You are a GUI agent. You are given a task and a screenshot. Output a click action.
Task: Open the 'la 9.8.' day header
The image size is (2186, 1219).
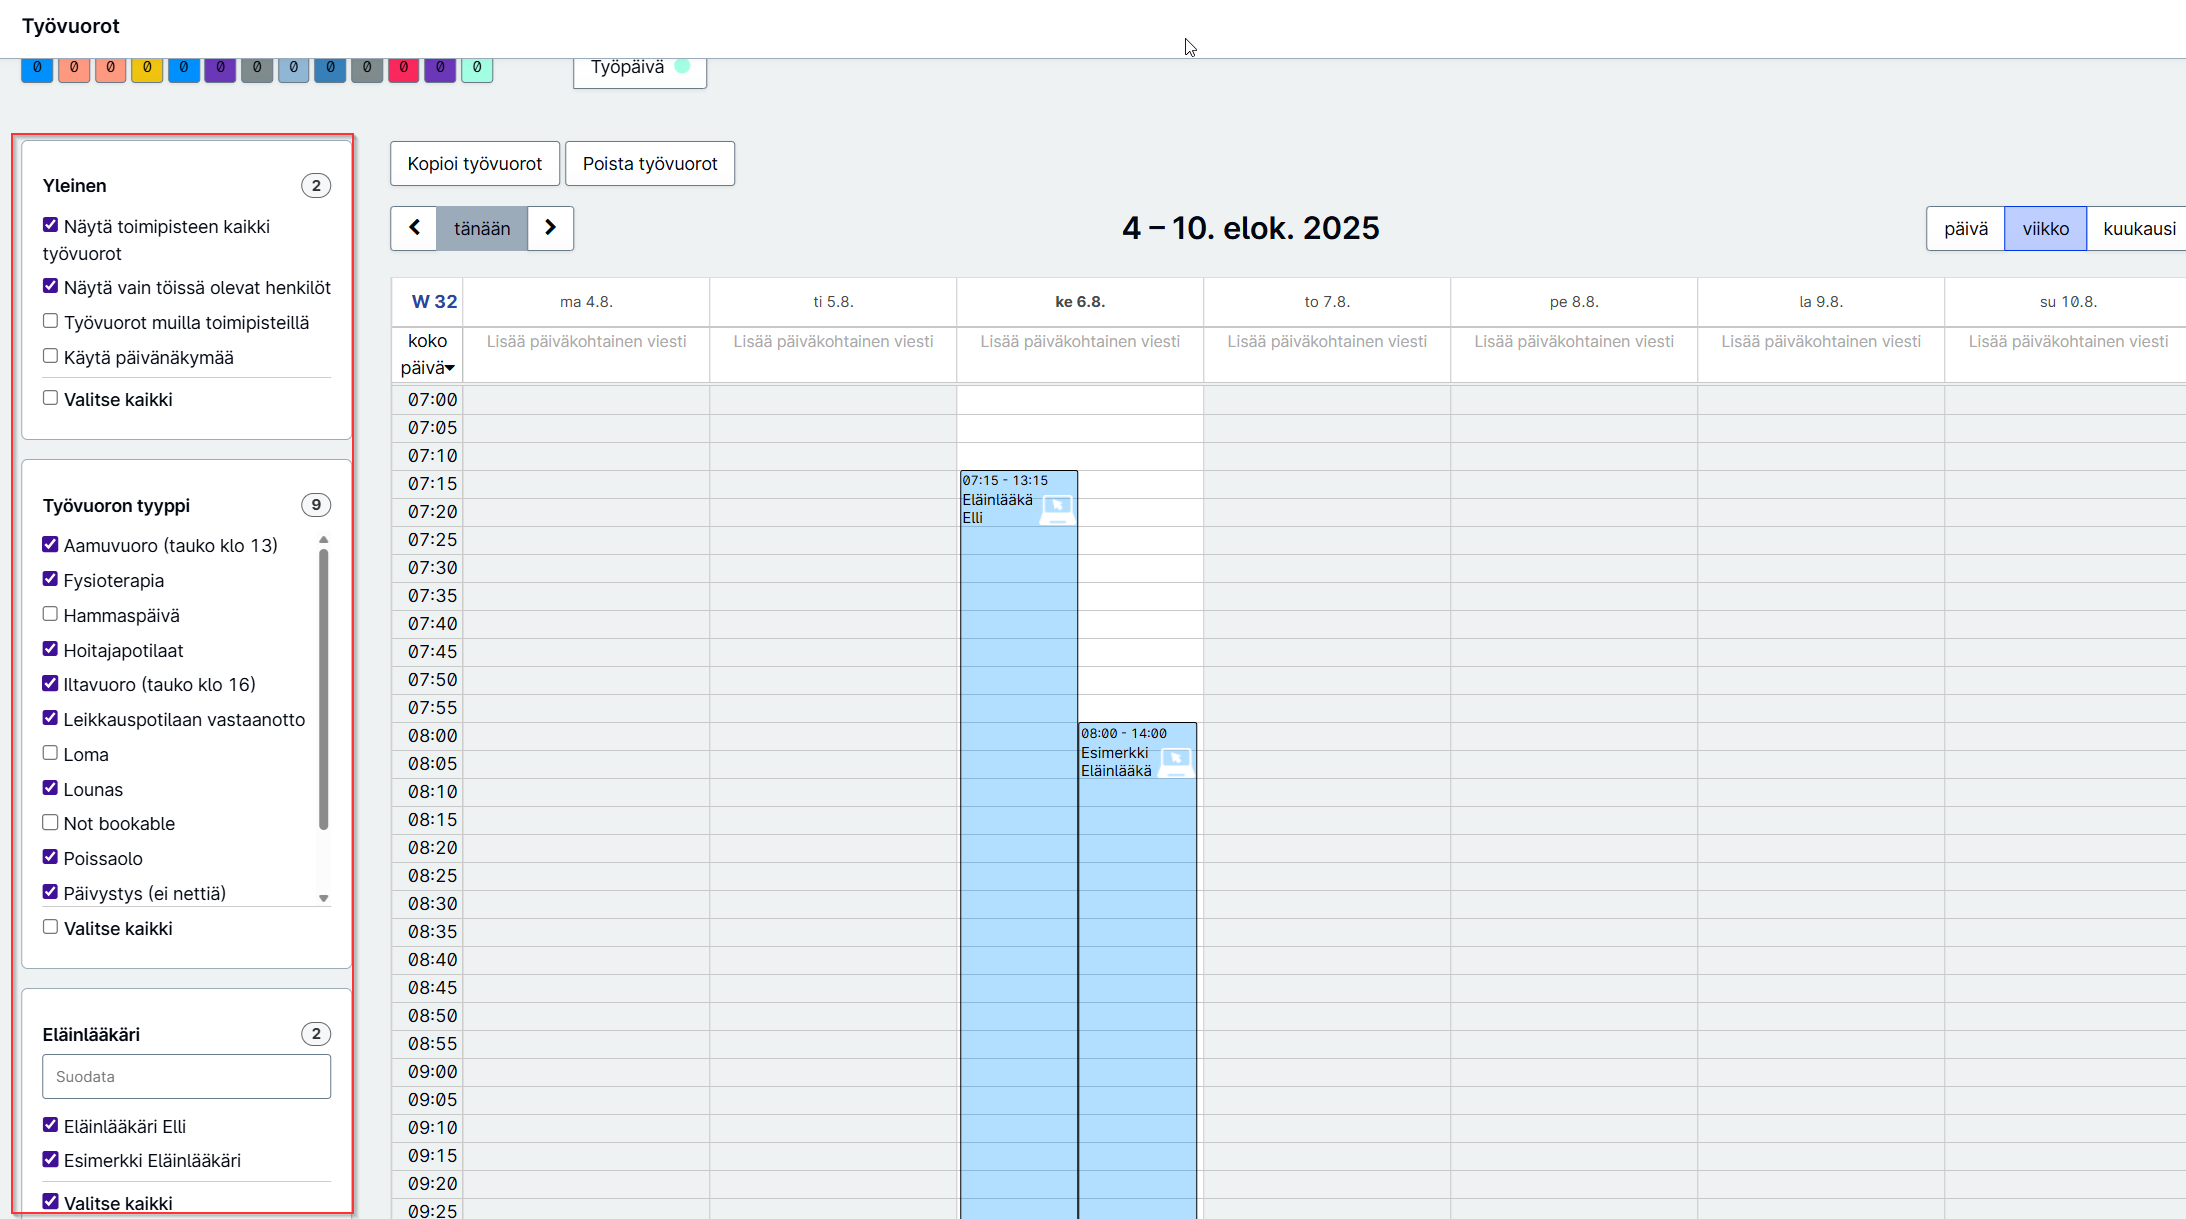tap(1821, 302)
